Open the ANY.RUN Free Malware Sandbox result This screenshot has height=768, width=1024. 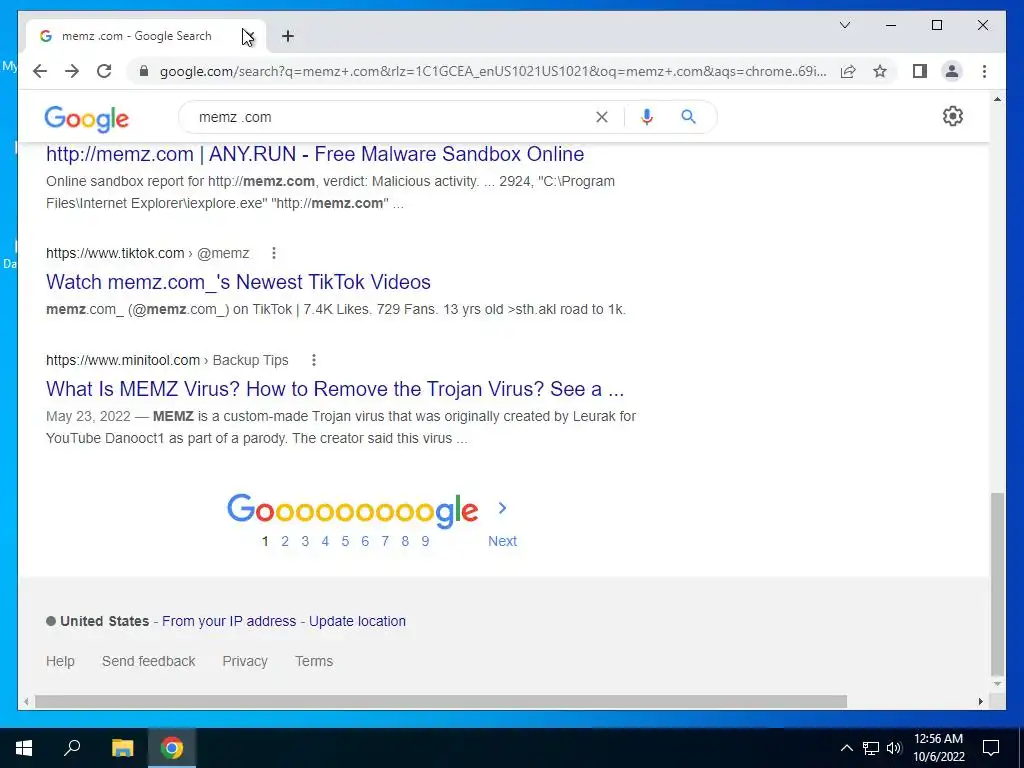pyautogui.click(x=315, y=154)
